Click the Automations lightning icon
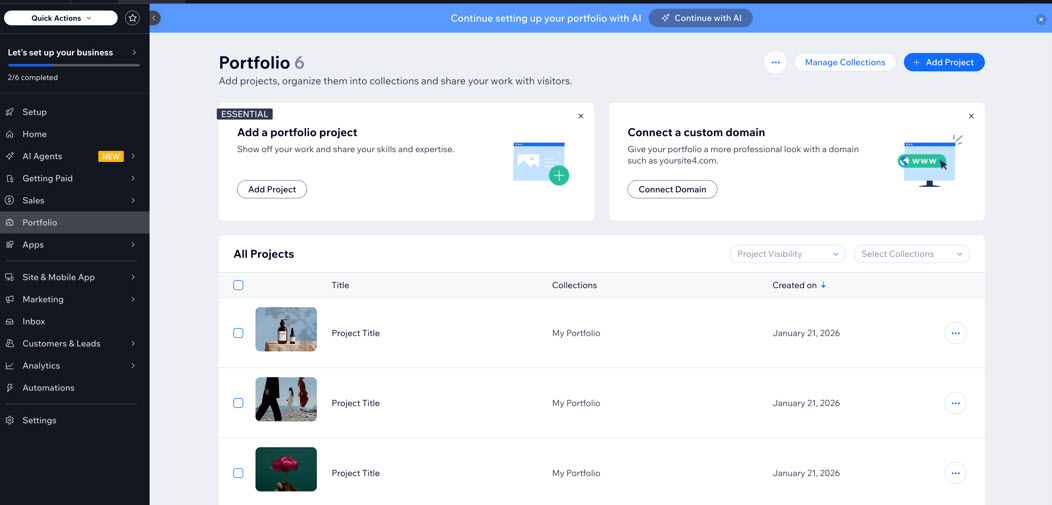The width and height of the screenshot is (1052, 505). coord(9,388)
